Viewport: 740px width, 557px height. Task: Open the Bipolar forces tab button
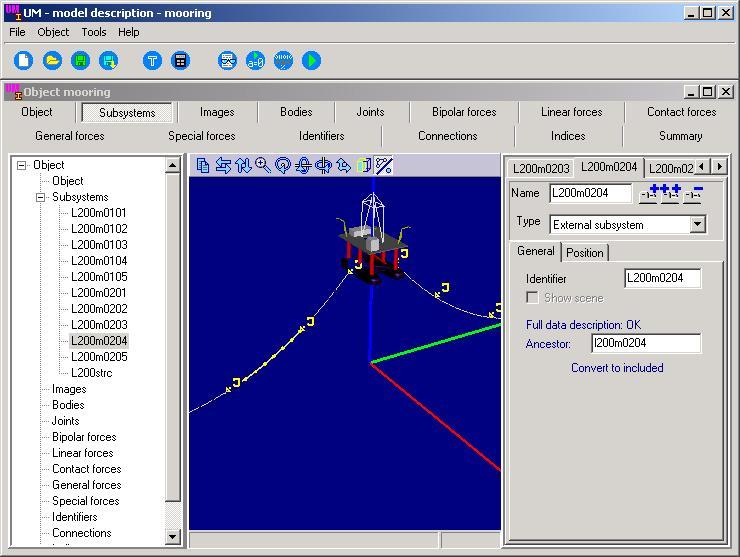(464, 112)
